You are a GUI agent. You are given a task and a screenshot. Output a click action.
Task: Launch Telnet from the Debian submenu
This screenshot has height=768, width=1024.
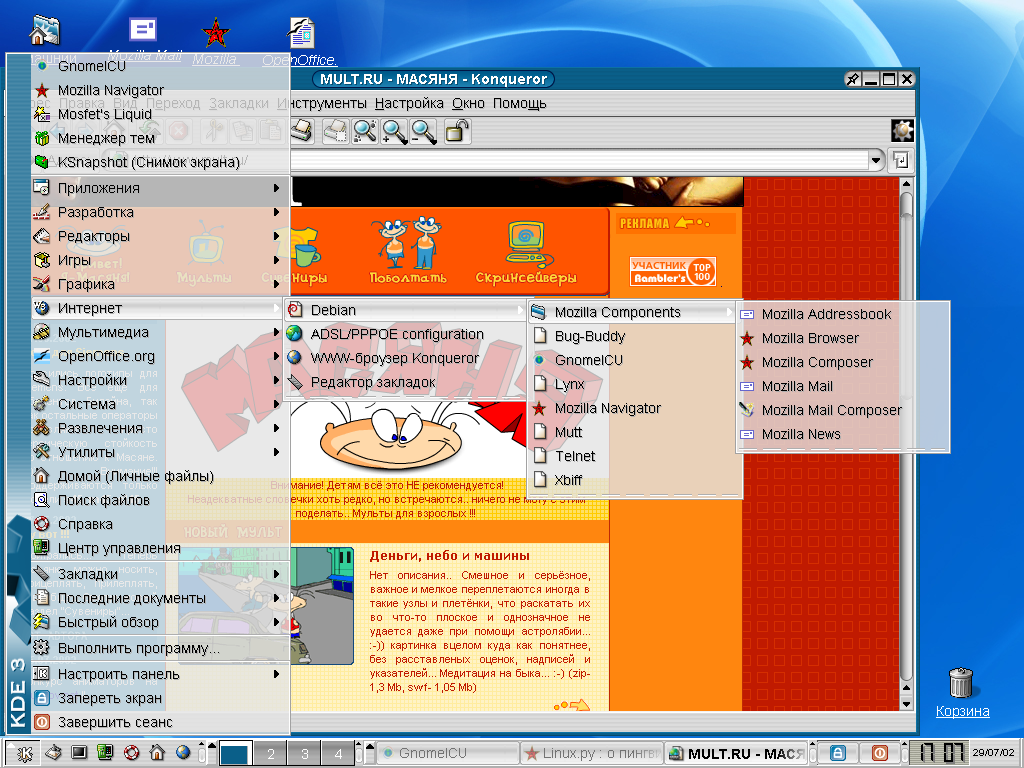coord(634,456)
